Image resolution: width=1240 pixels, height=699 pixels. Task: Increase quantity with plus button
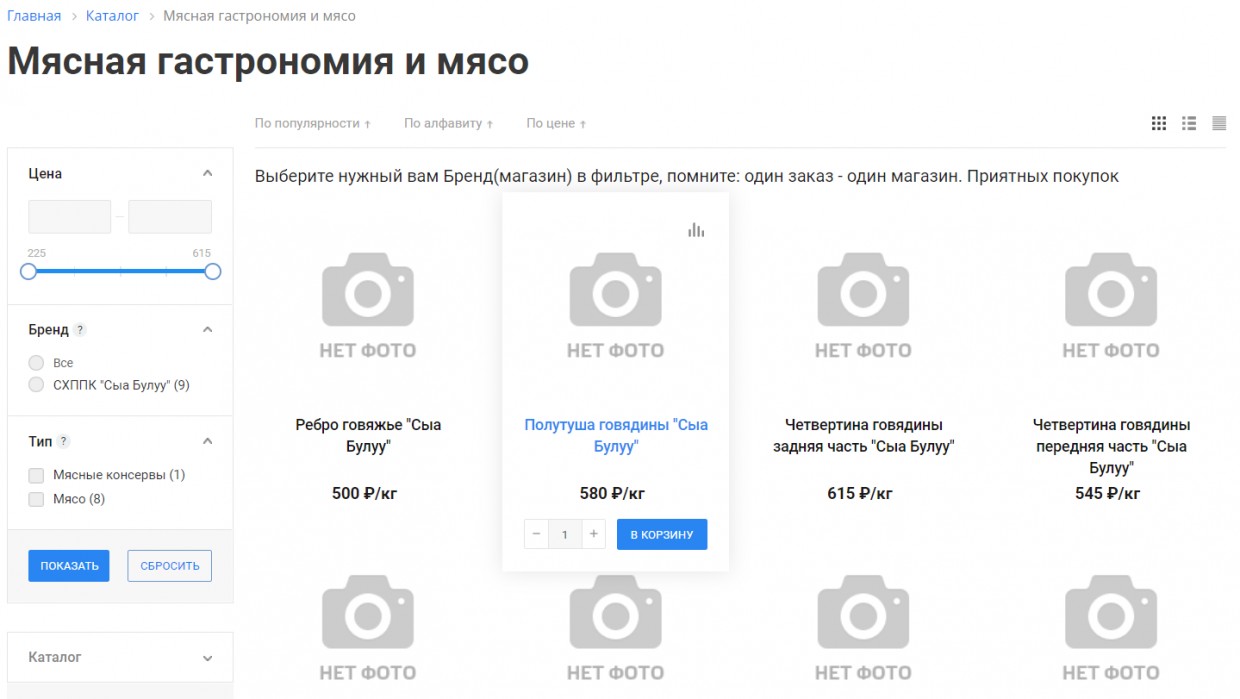tap(594, 534)
